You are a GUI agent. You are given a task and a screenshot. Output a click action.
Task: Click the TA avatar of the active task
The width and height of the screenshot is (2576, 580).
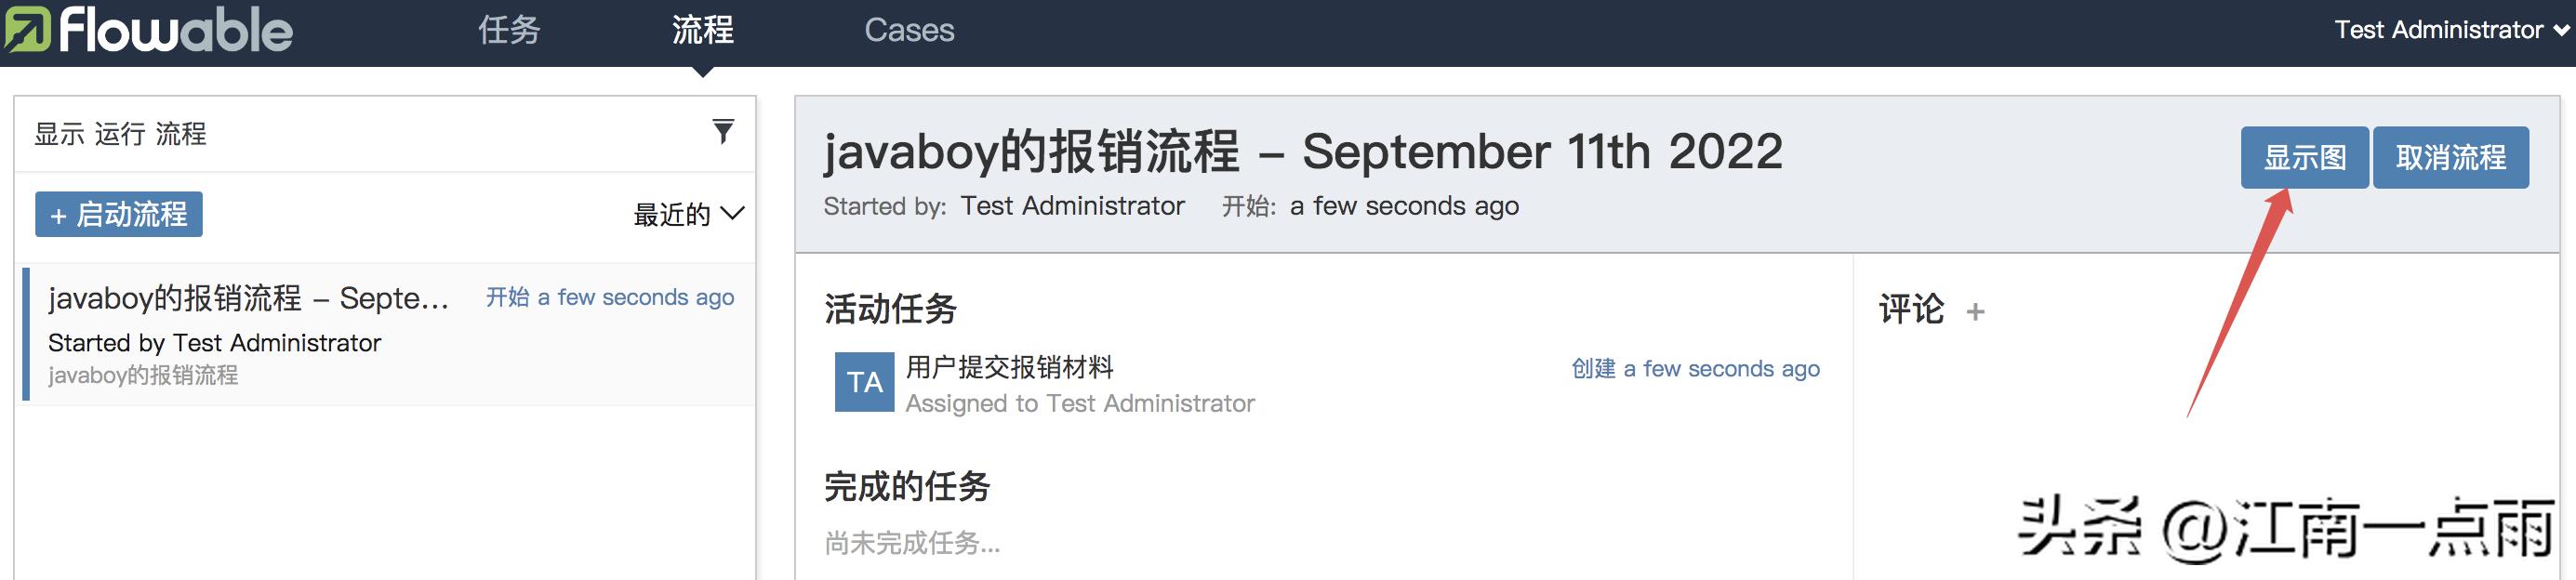[x=864, y=382]
